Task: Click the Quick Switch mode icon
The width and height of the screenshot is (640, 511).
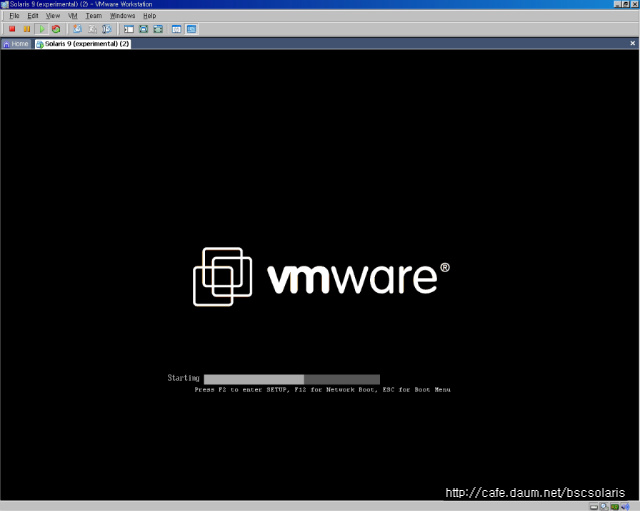Action: pyautogui.click(x=144, y=29)
